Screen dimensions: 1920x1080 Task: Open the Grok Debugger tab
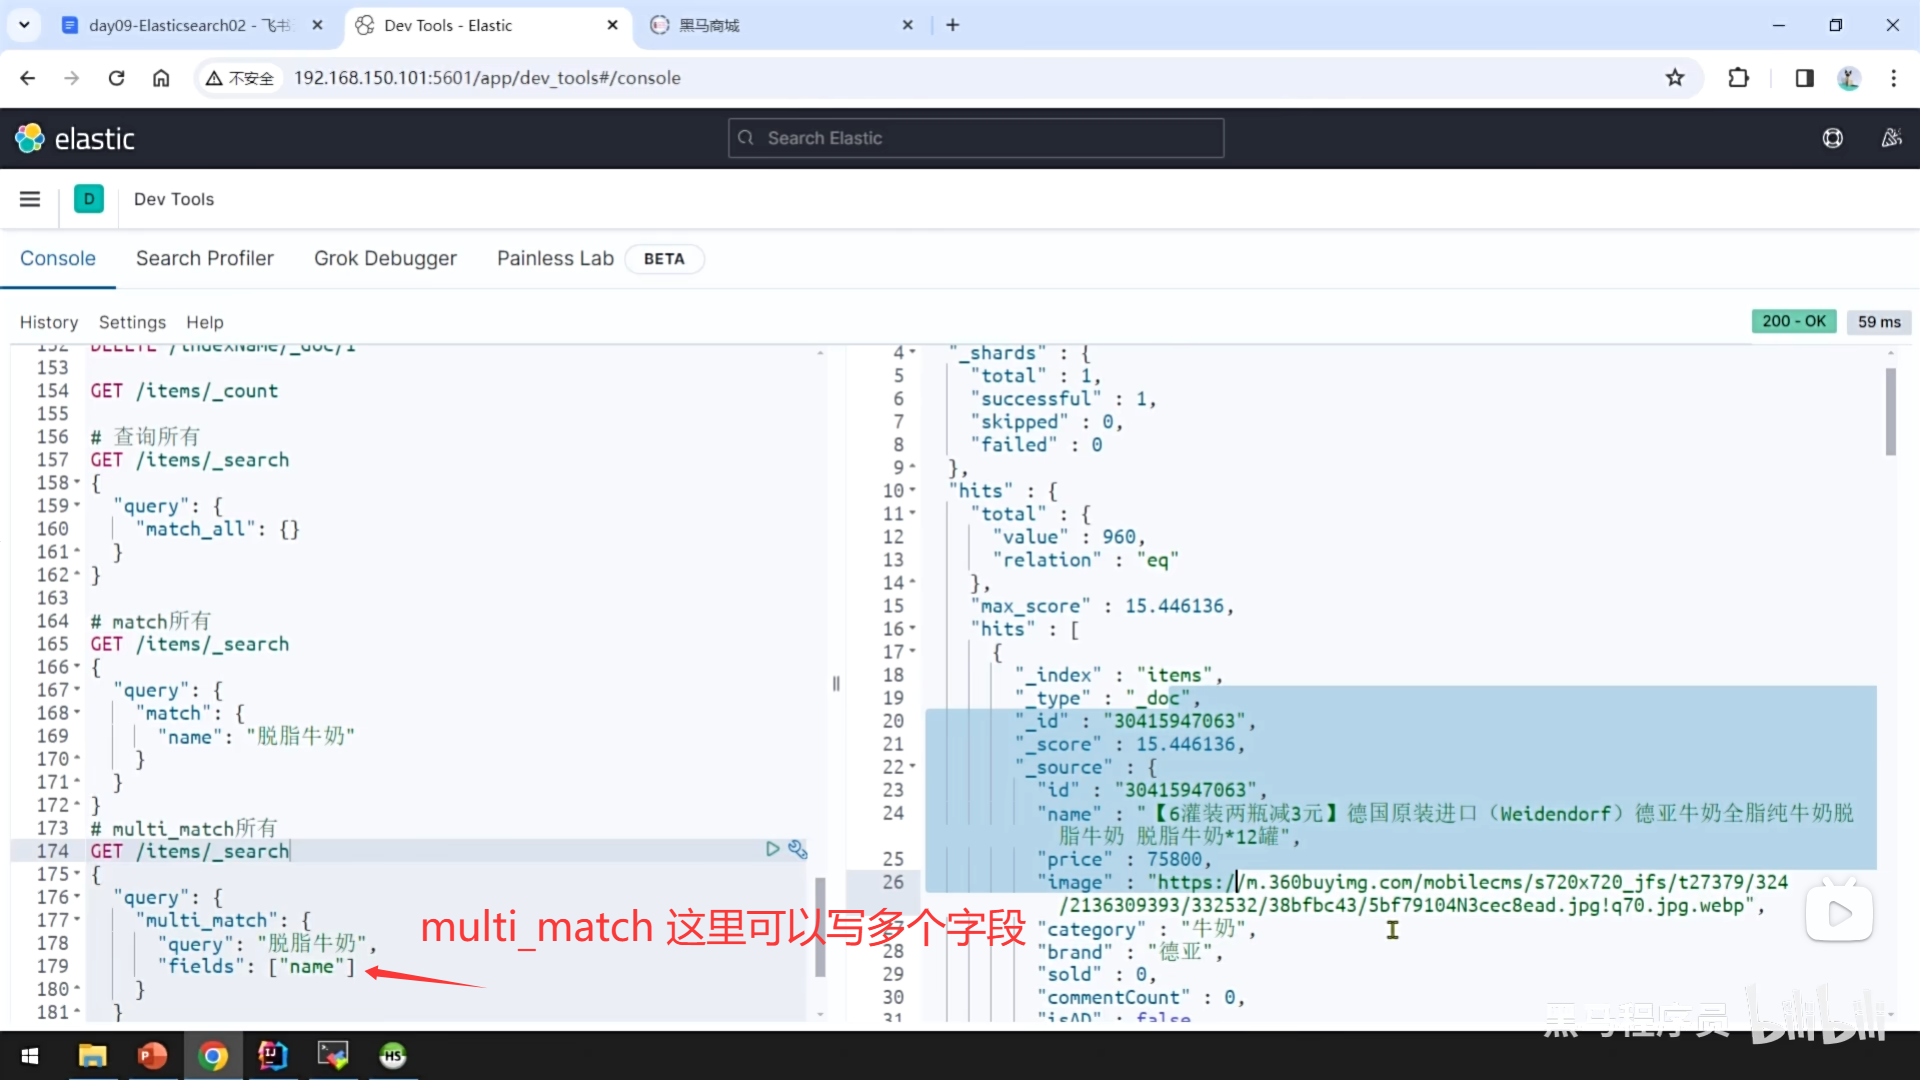click(385, 258)
